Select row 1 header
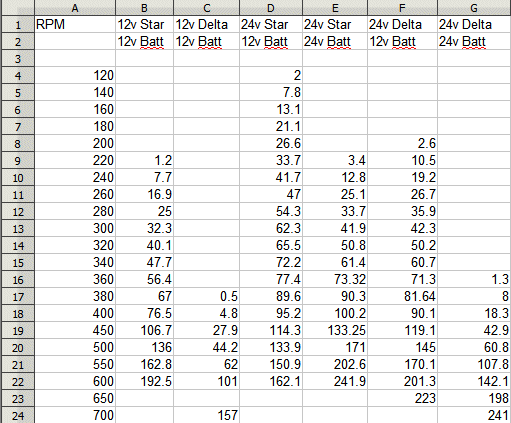Screen dimensions: 511x423 (18, 24)
